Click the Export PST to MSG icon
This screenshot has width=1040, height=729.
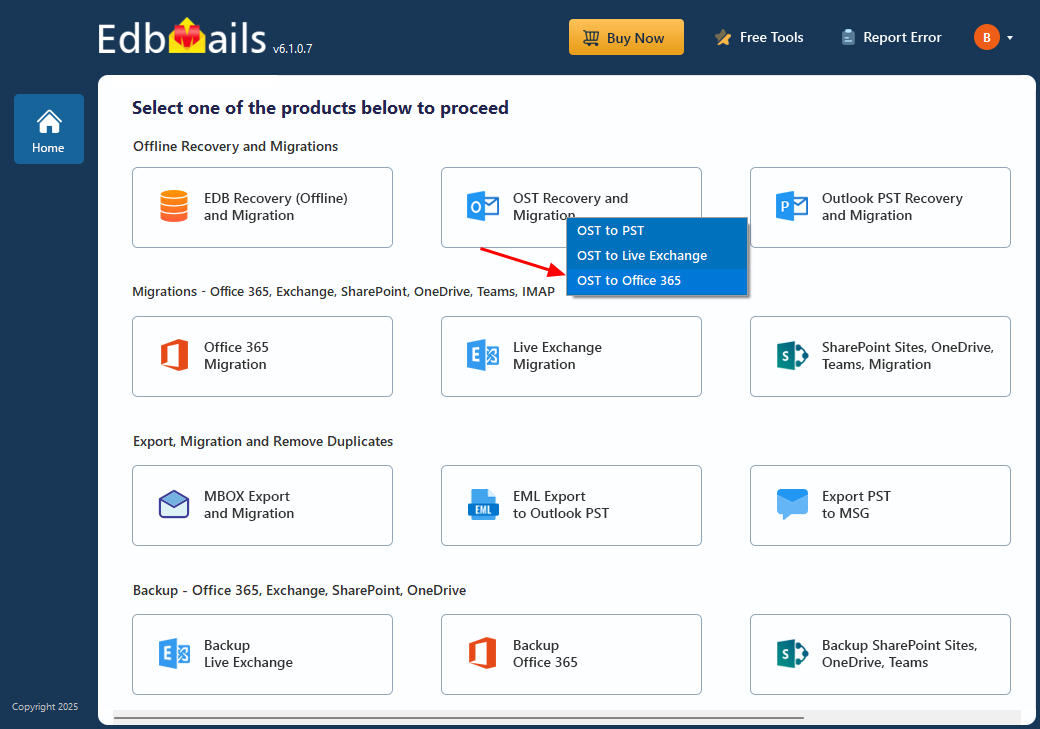point(792,504)
